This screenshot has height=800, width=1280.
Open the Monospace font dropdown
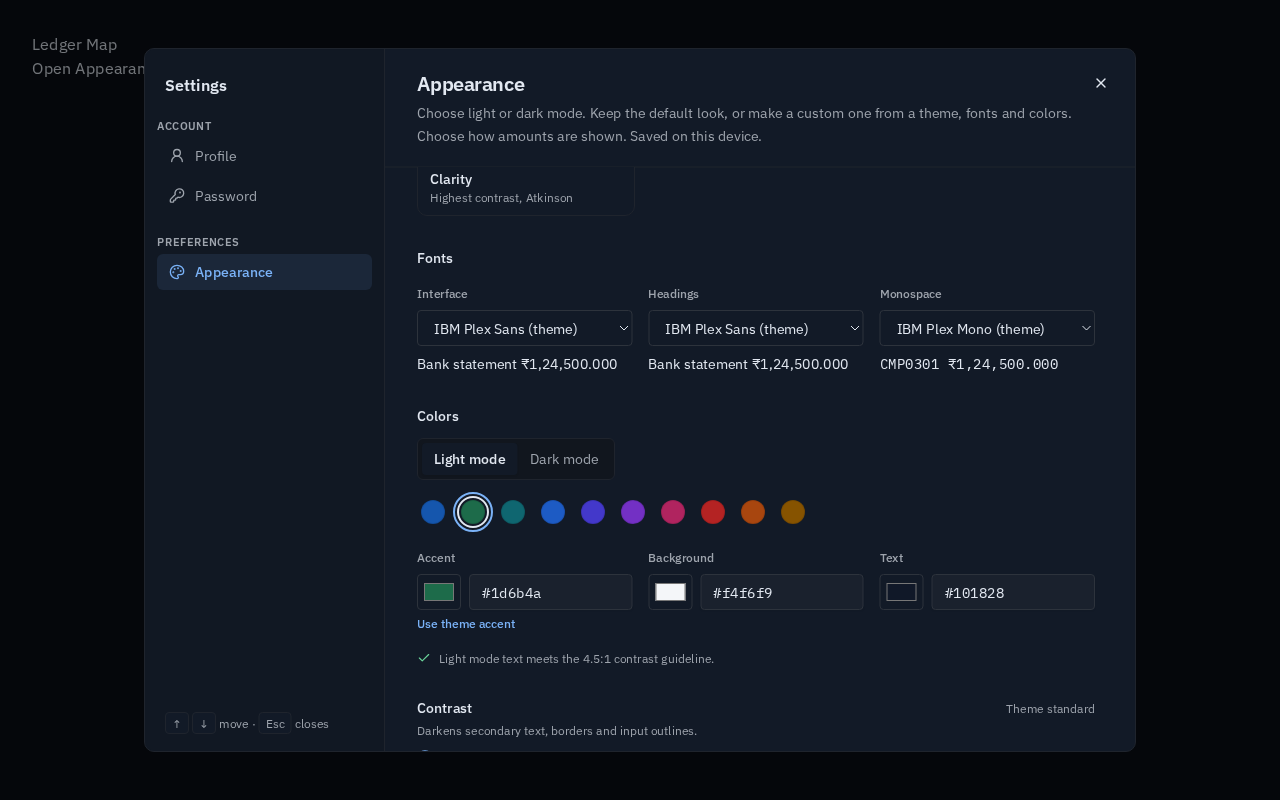[987, 328]
